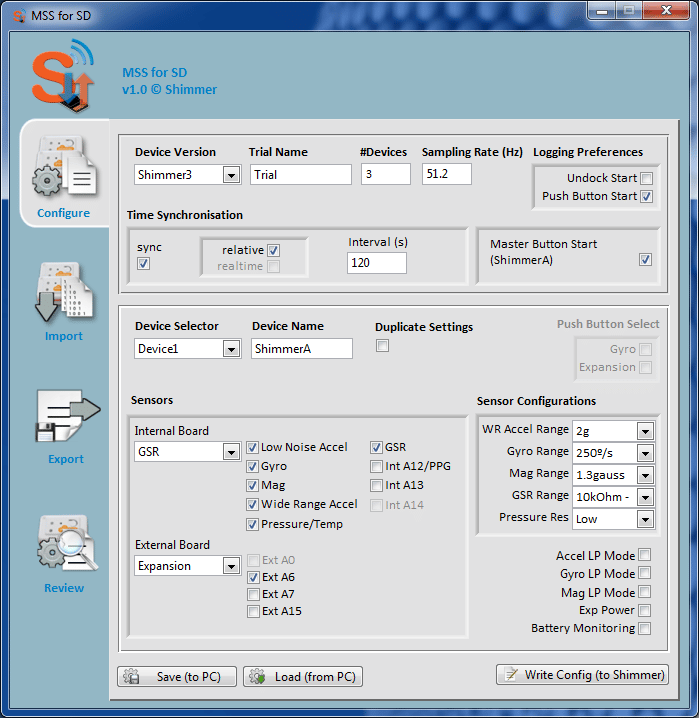Screen dimensions: 699x718
Task: Uncheck the Gyro sensor
Action: point(252,467)
